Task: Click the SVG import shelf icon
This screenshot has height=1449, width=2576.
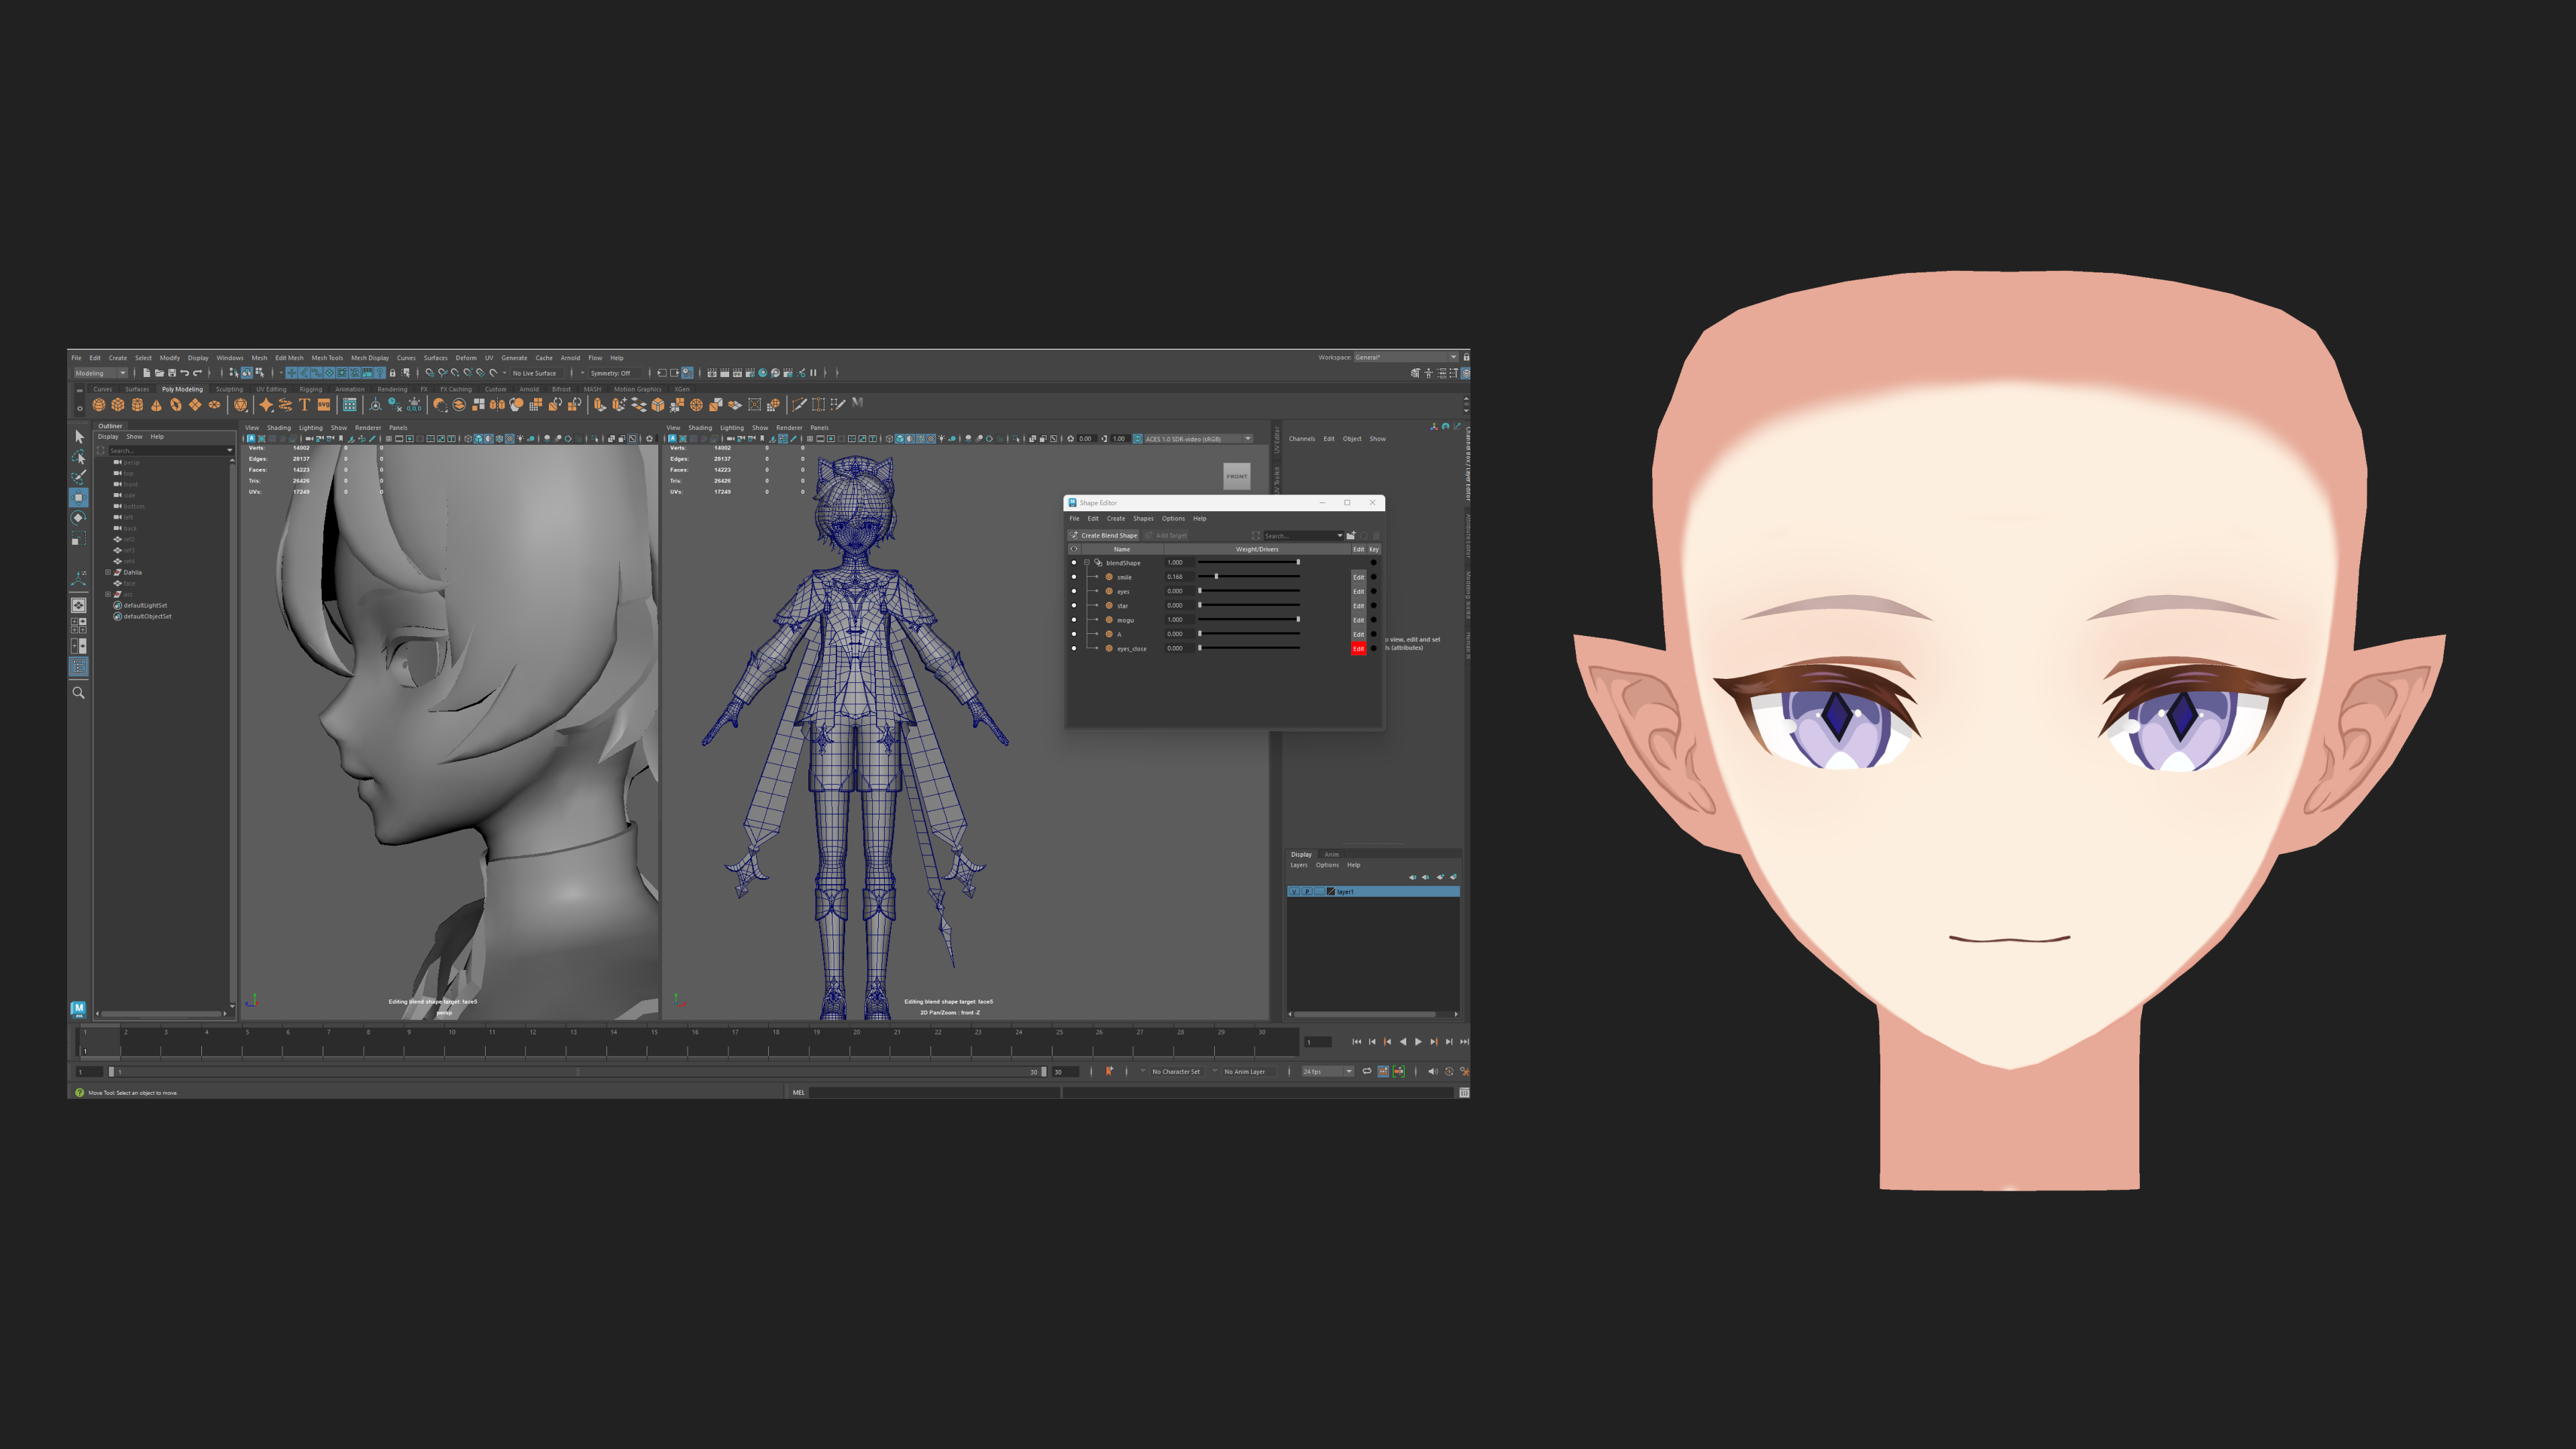Action: point(324,405)
